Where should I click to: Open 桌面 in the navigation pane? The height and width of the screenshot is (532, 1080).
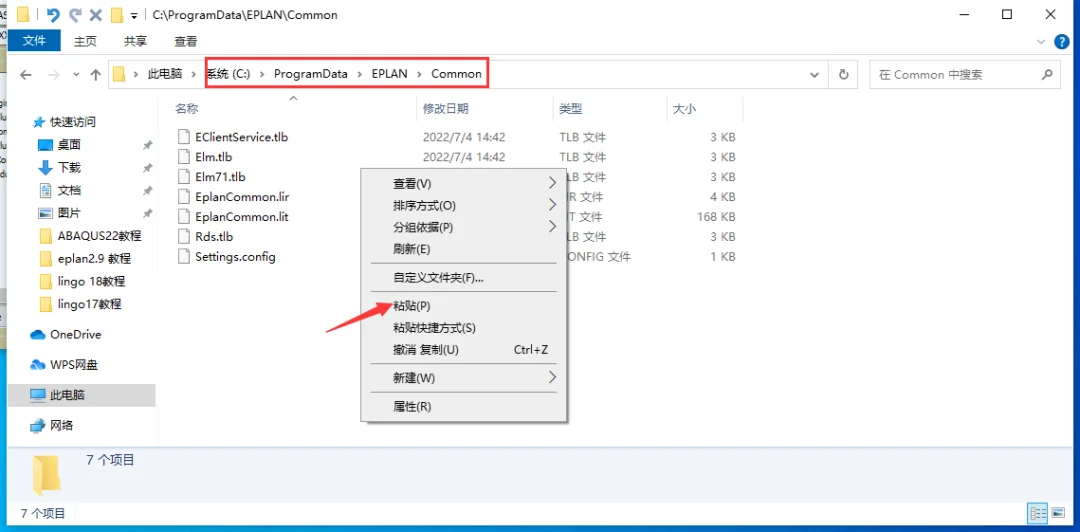point(69,145)
